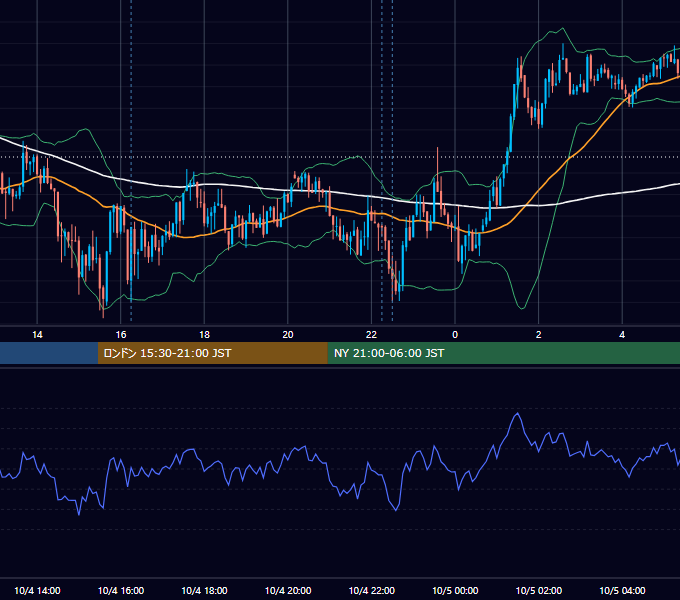The image size is (680, 600).
Task: Click the '10/5 00:00' date label
Action: [455, 590]
